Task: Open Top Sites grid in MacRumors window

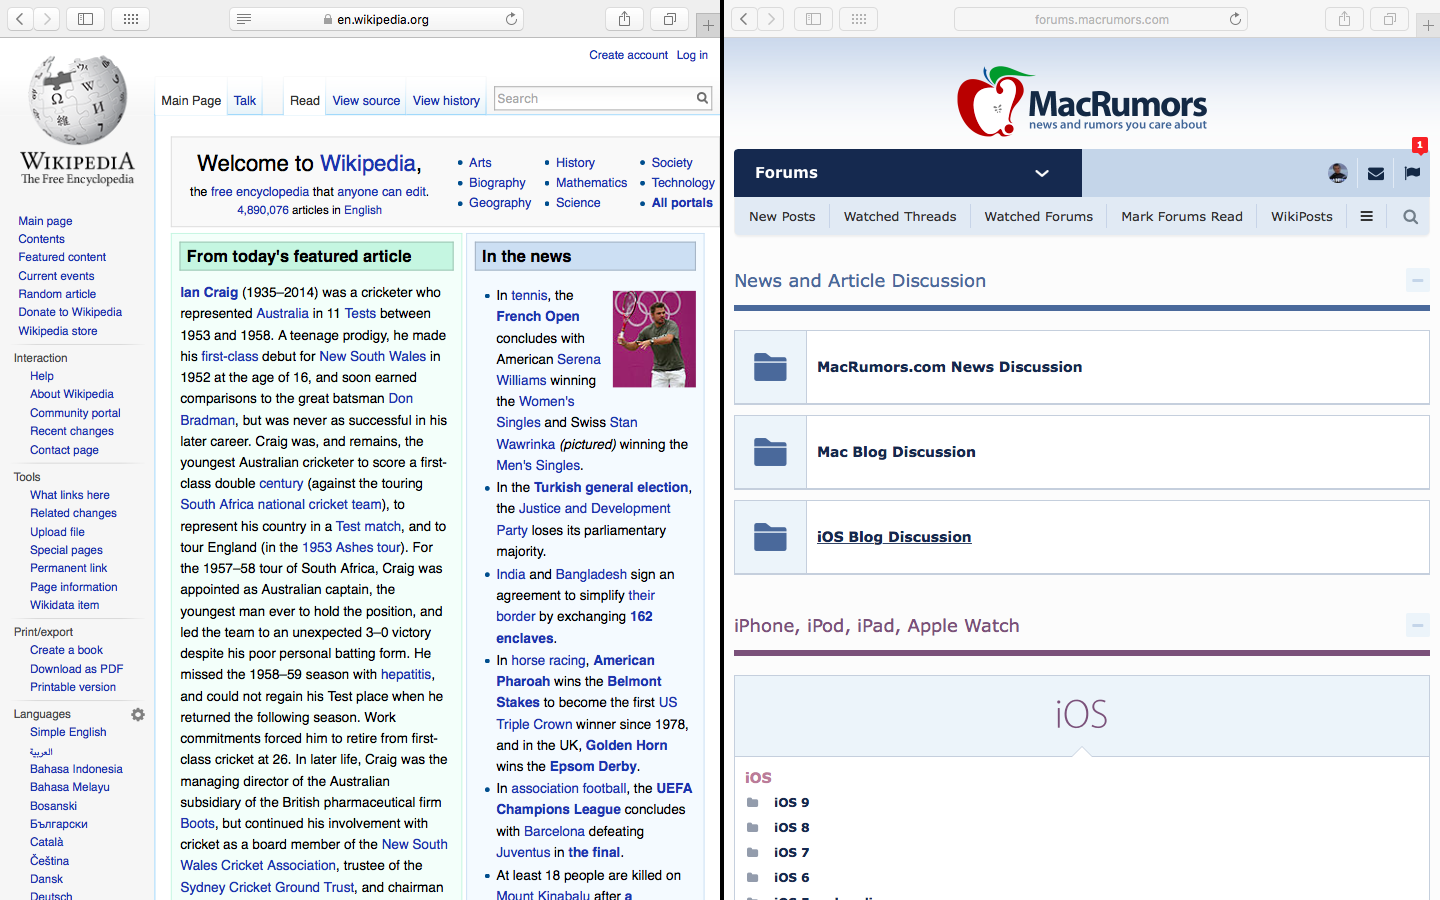Action: (859, 19)
